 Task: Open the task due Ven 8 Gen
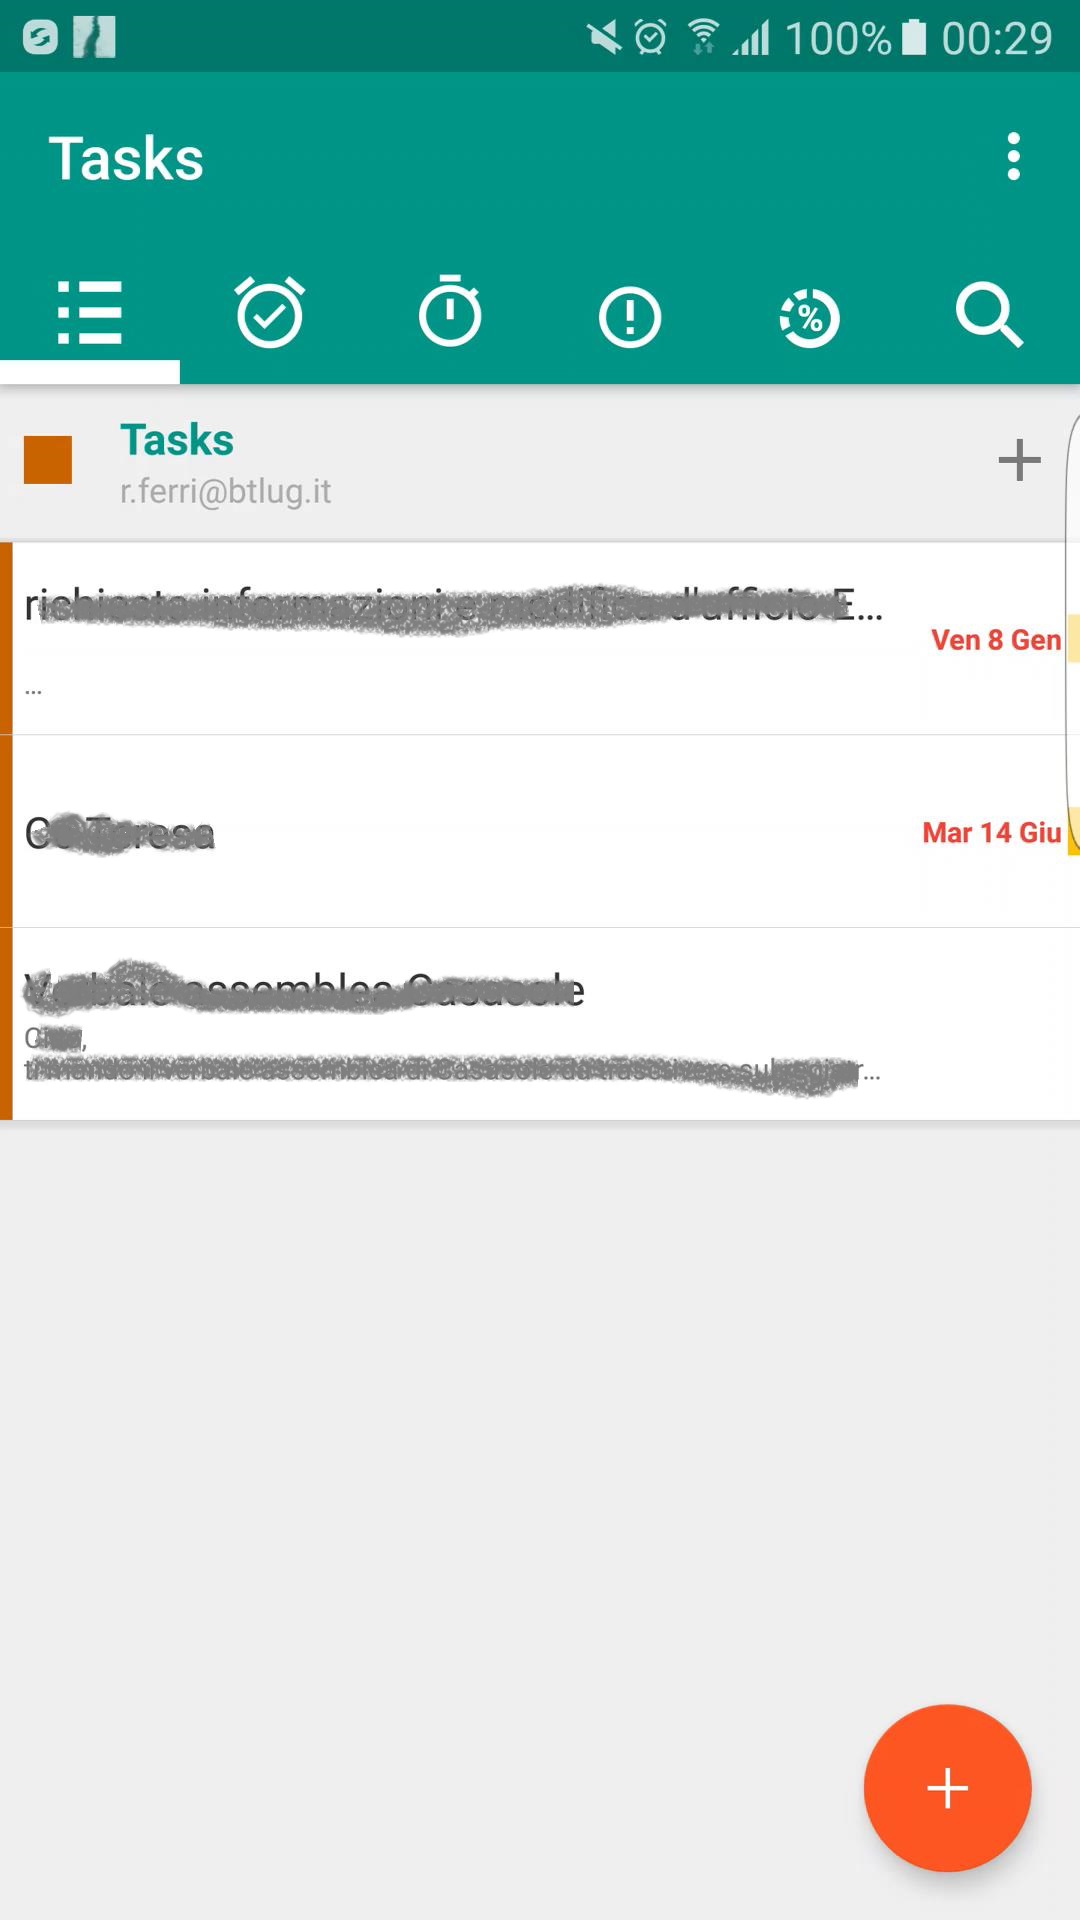tap(540, 639)
